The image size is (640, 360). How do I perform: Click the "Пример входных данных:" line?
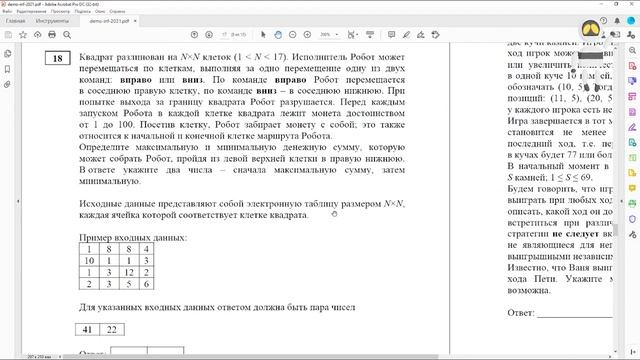click(x=133, y=238)
